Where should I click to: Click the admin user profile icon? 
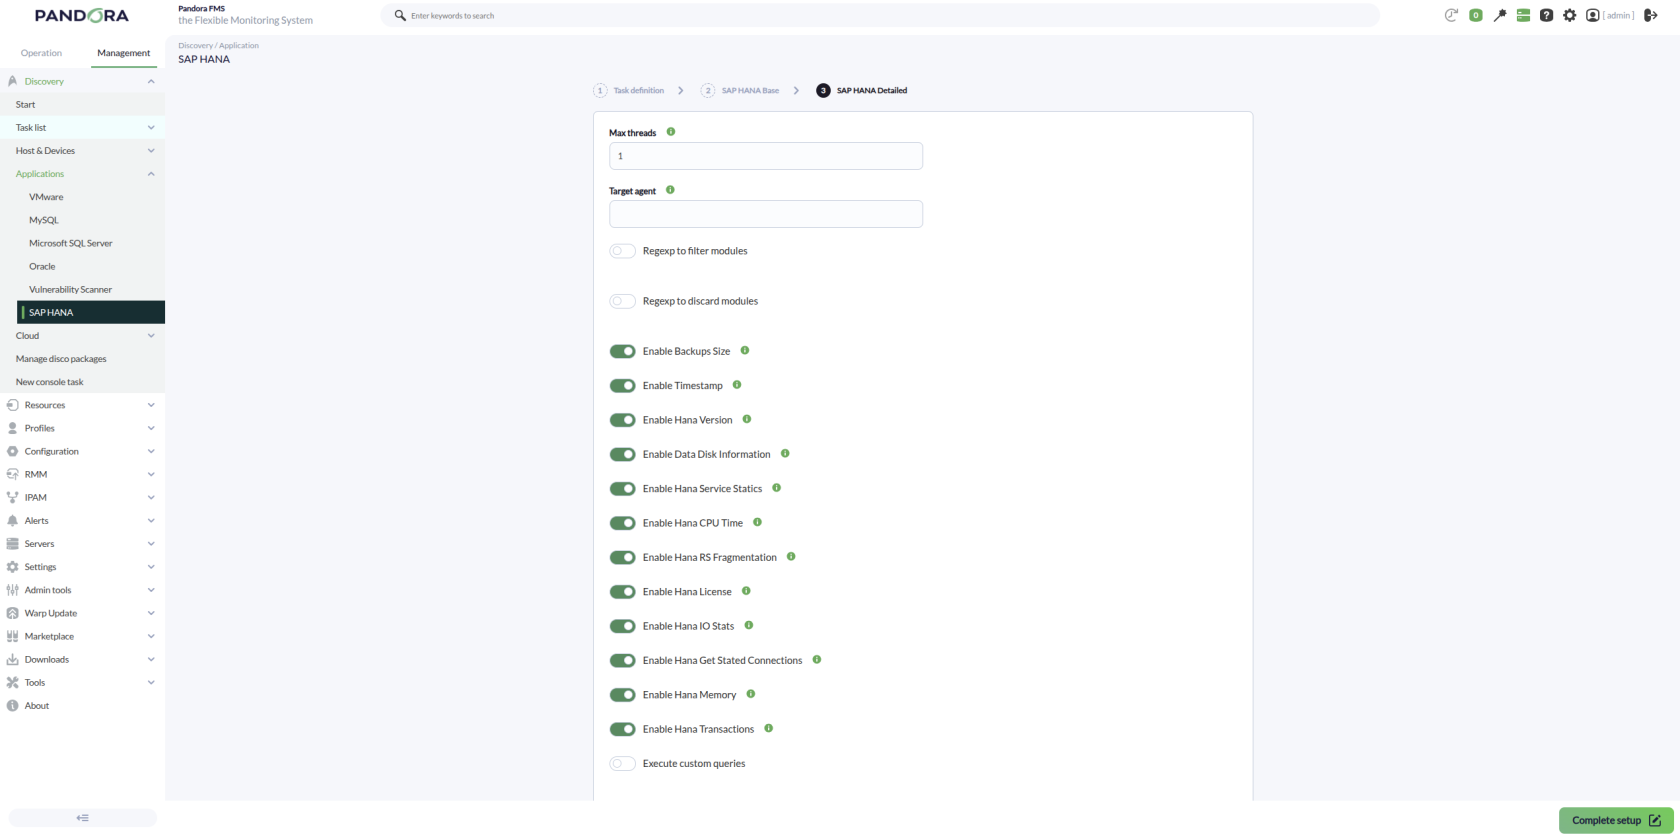(1593, 15)
